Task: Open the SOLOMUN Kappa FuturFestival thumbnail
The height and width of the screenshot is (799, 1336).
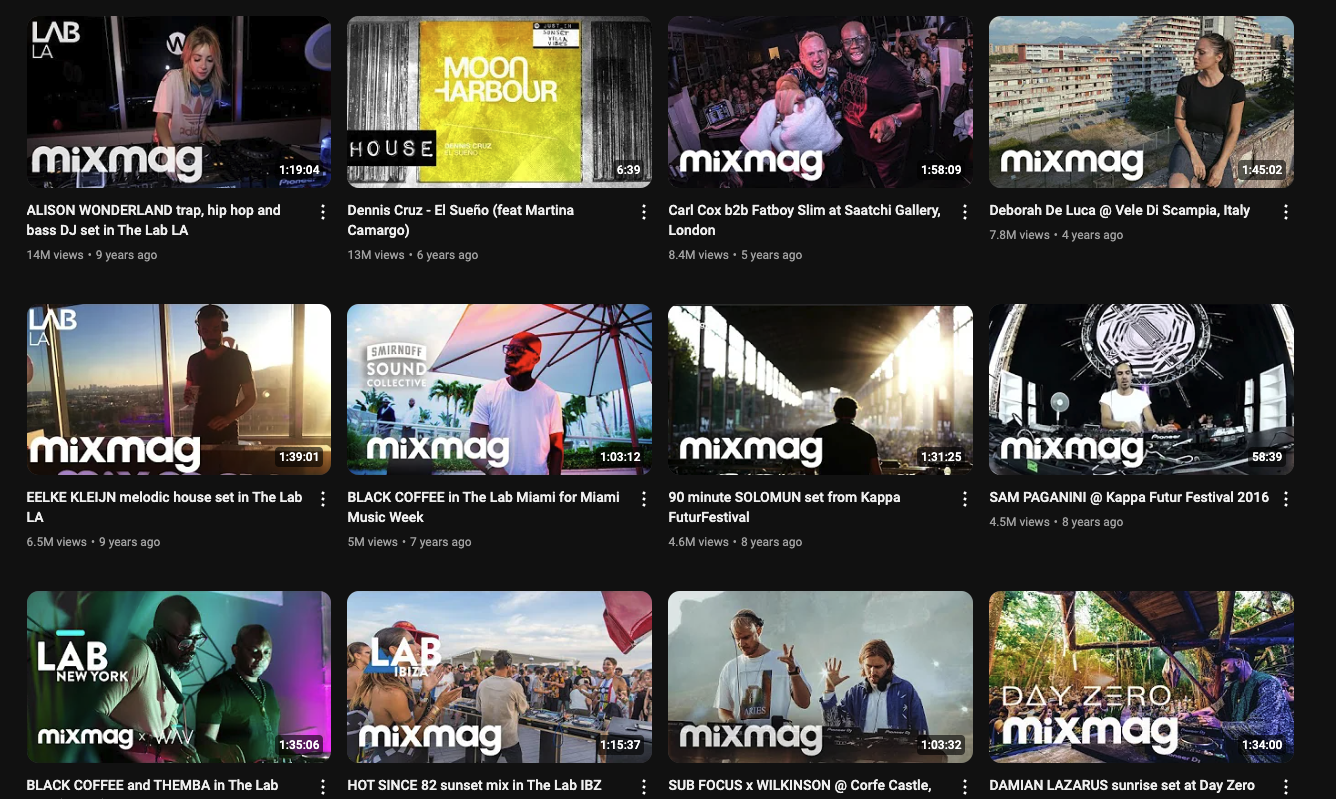Action: click(x=820, y=389)
